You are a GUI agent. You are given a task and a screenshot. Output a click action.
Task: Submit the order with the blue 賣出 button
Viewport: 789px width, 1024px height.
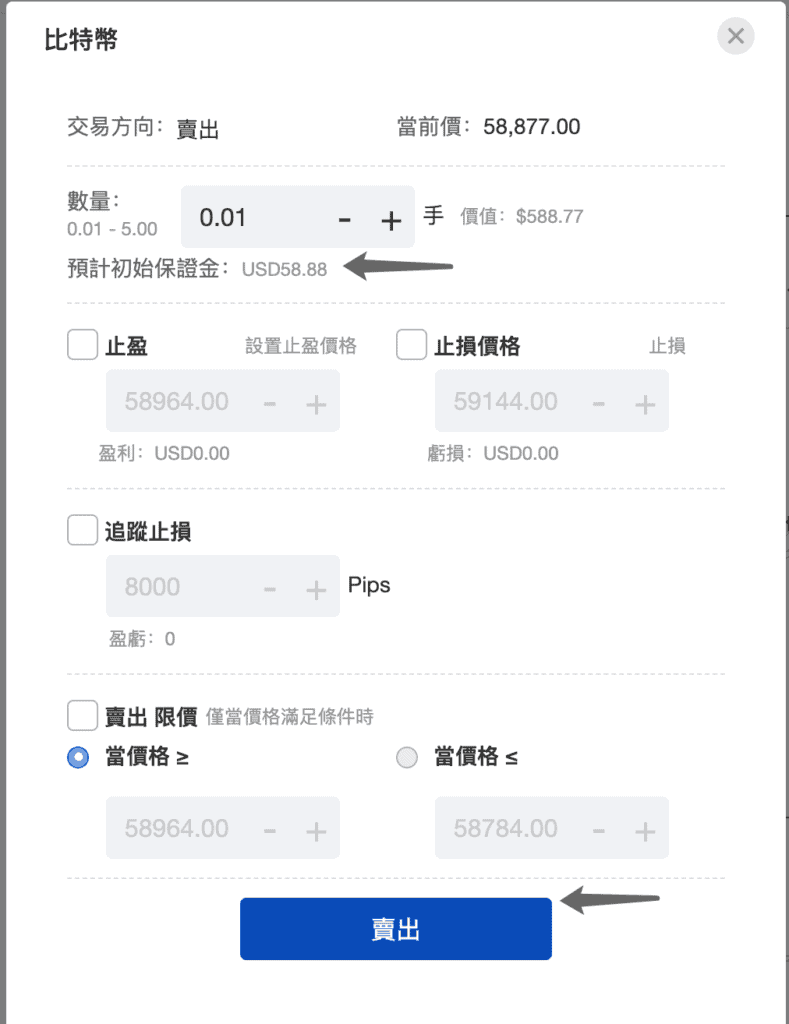[396, 929]
